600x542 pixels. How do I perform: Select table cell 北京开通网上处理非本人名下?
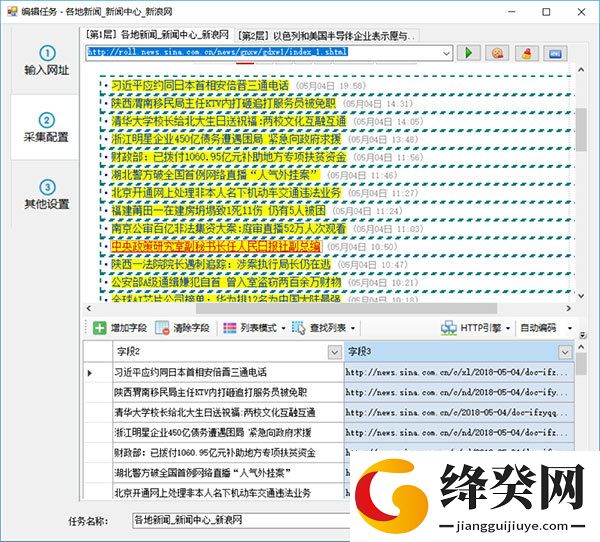228,493
